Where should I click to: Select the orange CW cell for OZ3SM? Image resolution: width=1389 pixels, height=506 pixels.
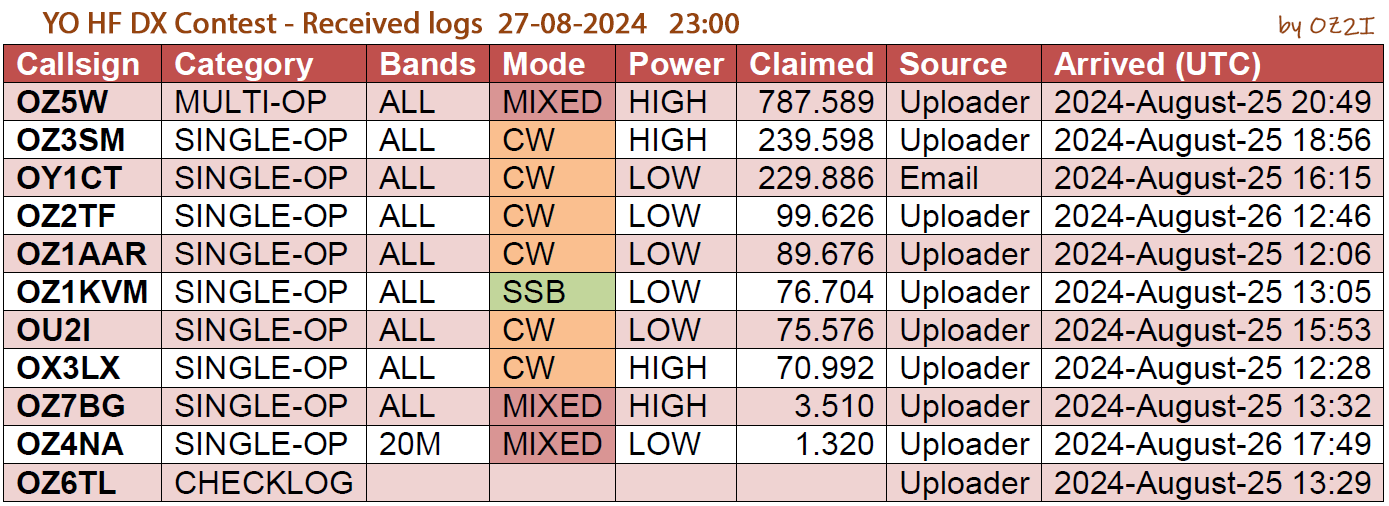tap(552, 140)
